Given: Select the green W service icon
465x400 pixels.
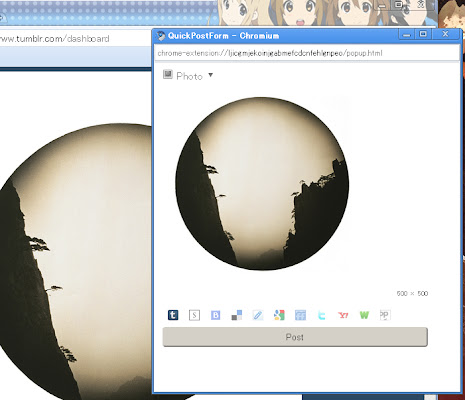Looking at the screenshot, I should (364, 315).
